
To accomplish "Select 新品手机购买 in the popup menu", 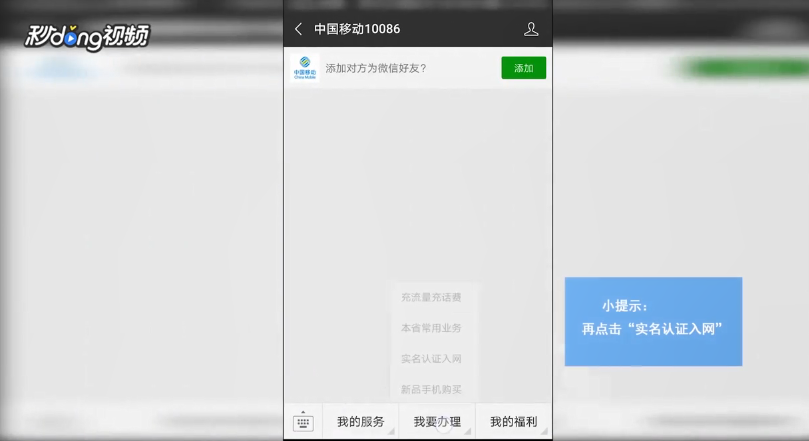I will [x=431, y=389].
